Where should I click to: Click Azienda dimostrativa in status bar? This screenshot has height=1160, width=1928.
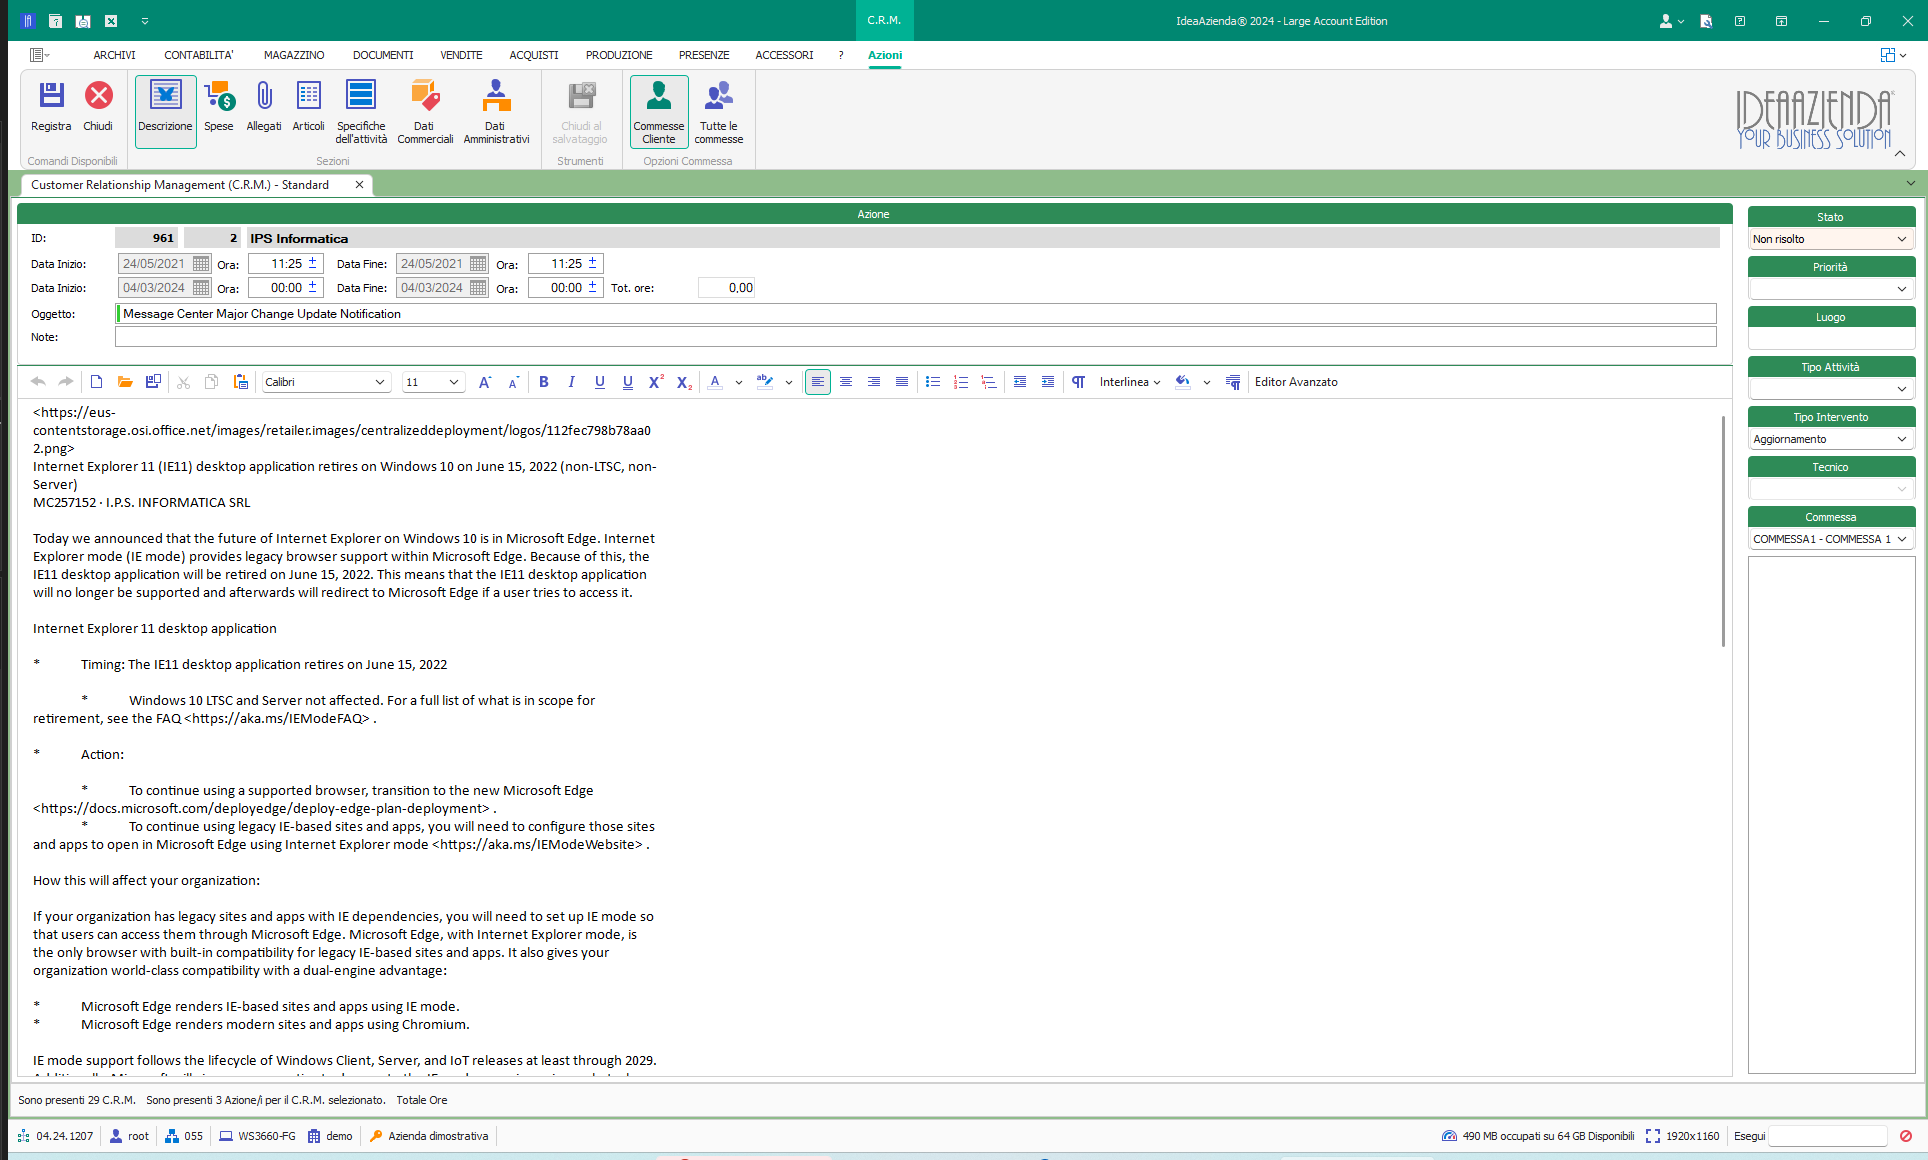point(429,1136)
